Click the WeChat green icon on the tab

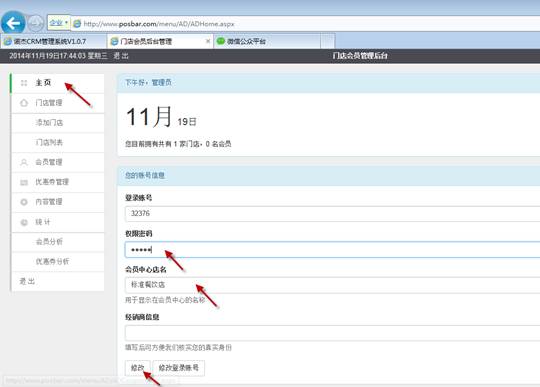coord(220,41)
